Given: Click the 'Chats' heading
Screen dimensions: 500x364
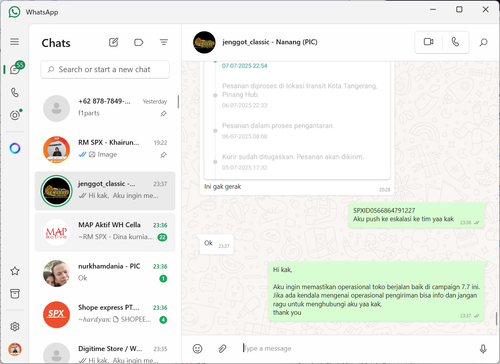Looking at the screenshot, I should 56,43.
